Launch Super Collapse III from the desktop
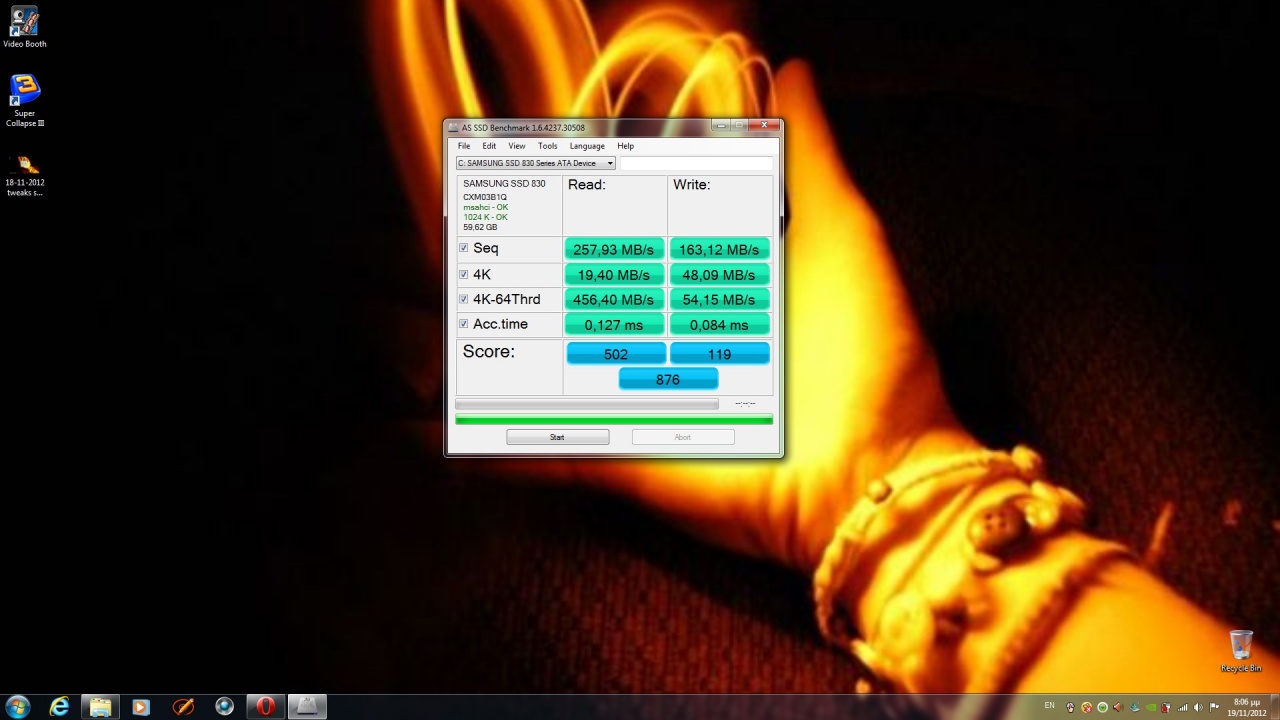The width and height of the screenshot is (1280, 720). 25,100
